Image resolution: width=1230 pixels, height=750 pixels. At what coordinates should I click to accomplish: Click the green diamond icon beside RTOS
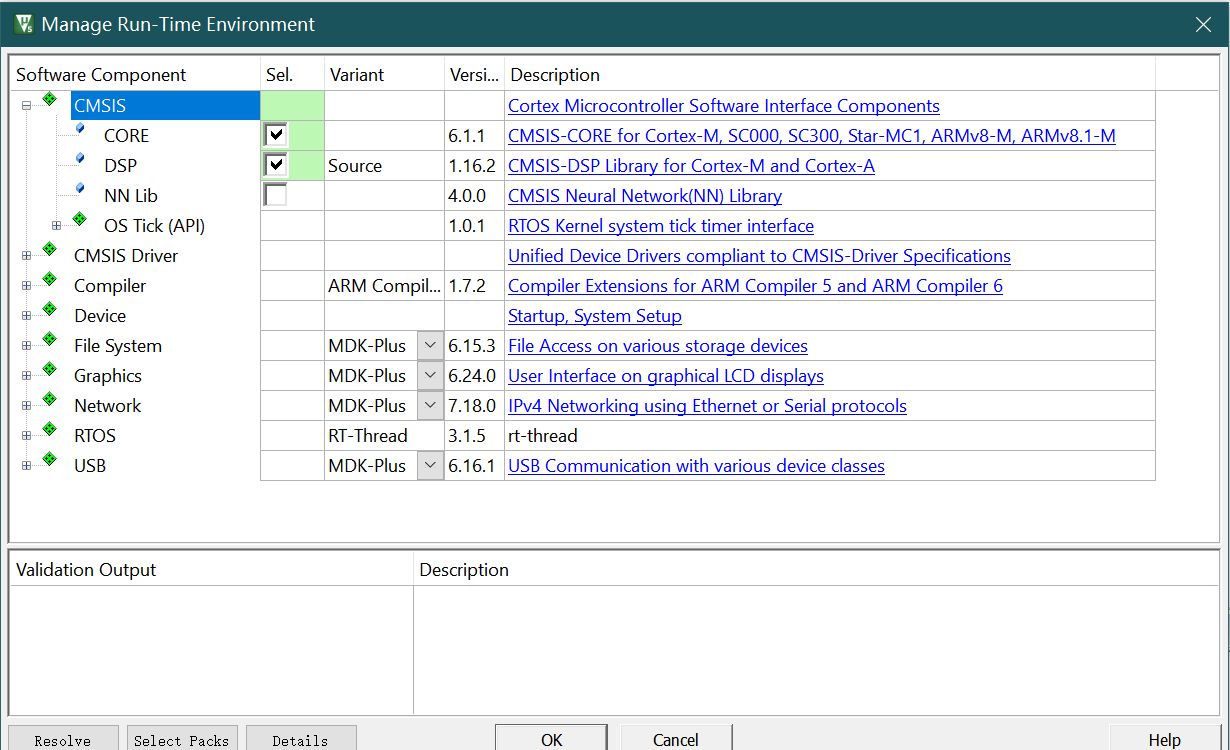[x=49, y=429]
